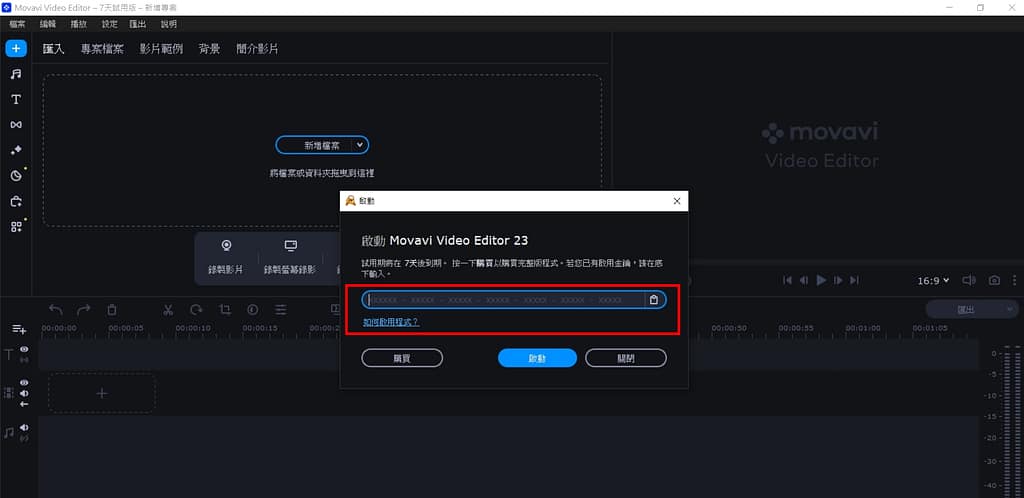Click the Rotate icon in timeline toolbar
This screenshot has width=1024, height=498.
pyautogui.click(x=197, y=309)
